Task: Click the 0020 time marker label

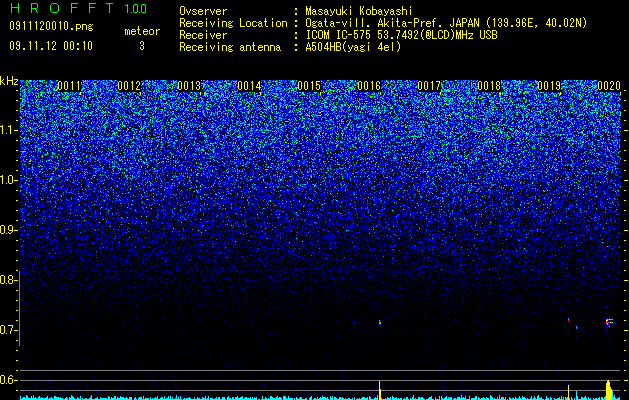Action: pyautogui.click(x=609, y=86)
